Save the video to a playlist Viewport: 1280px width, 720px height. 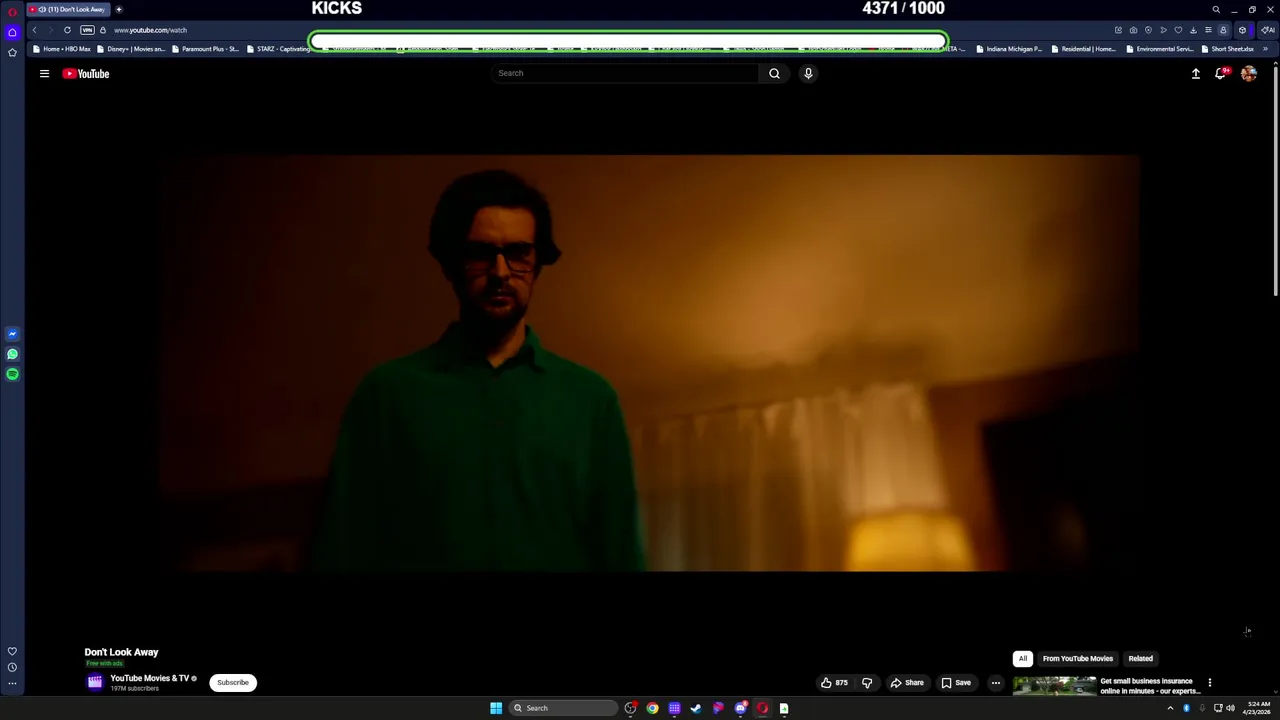click(x=956, y=683)
